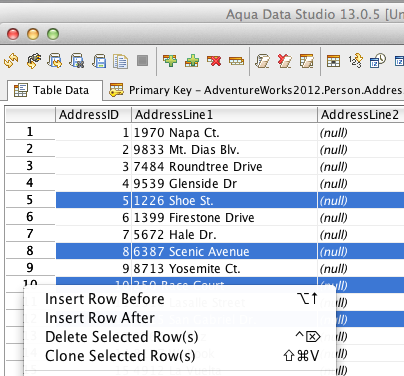This screenshot has width=404, height=376.
Task: Select row header number 9
Action: coord(30,268)
